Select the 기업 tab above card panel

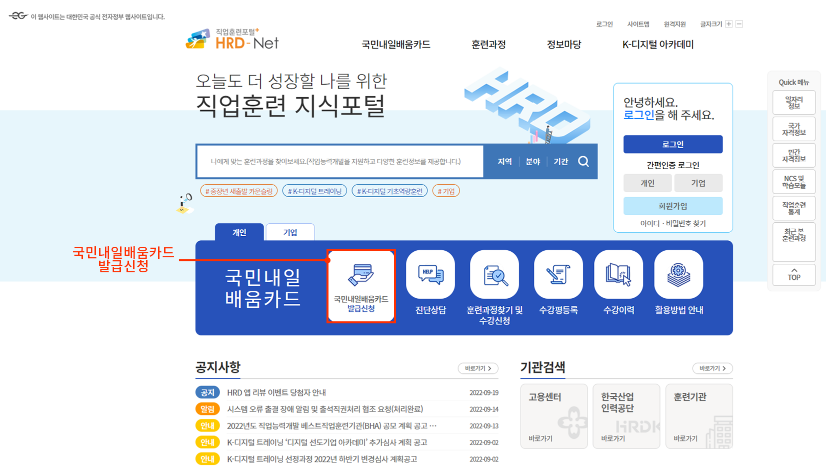point(290,232)
